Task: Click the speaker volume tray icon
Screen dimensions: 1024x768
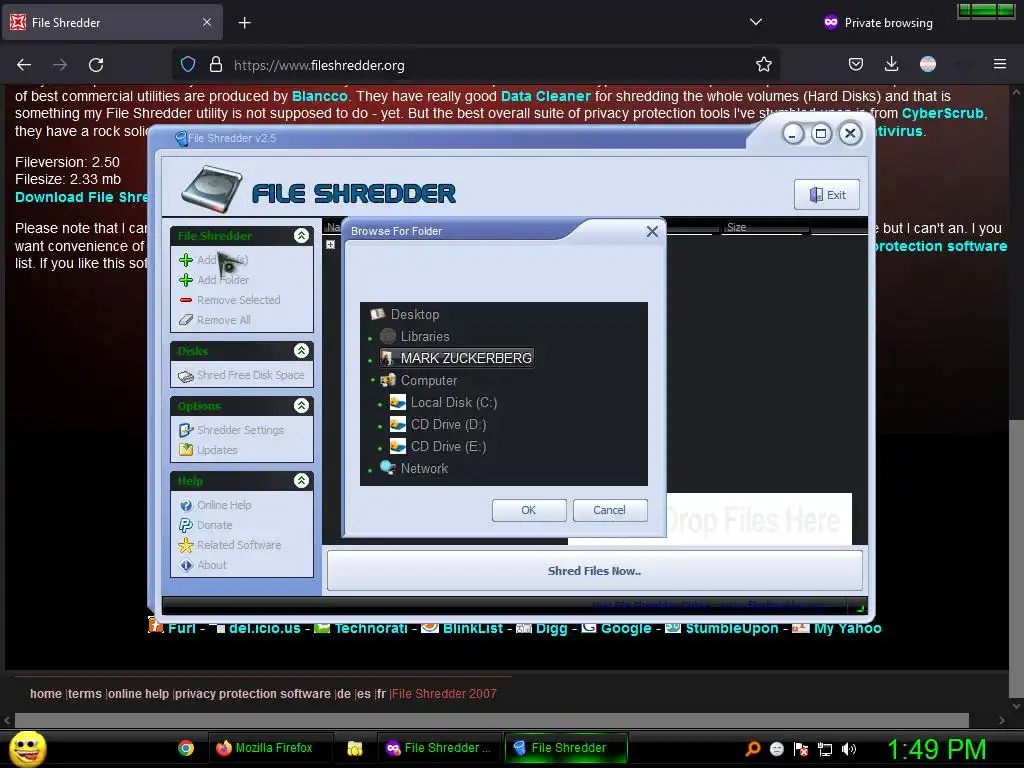Action: [x=849, y=749]
